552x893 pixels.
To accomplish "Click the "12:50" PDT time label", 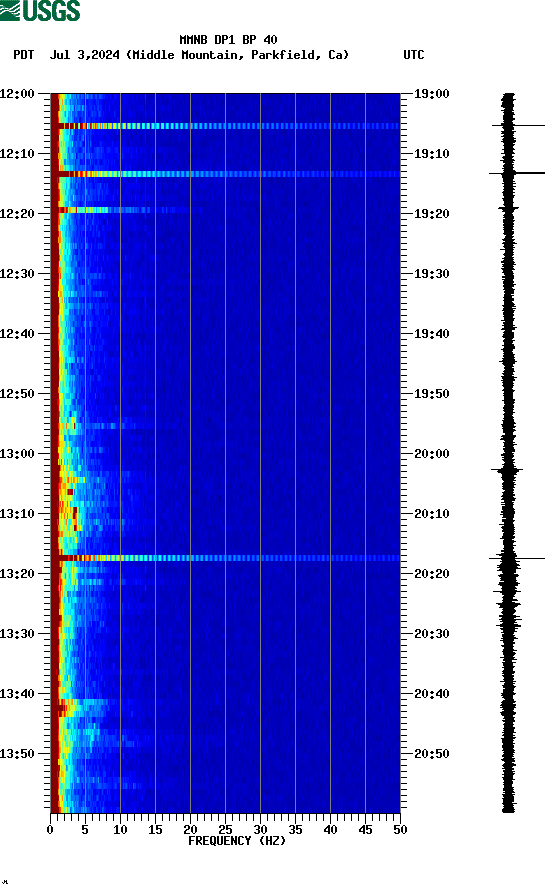I will click(x=17, y=394).
